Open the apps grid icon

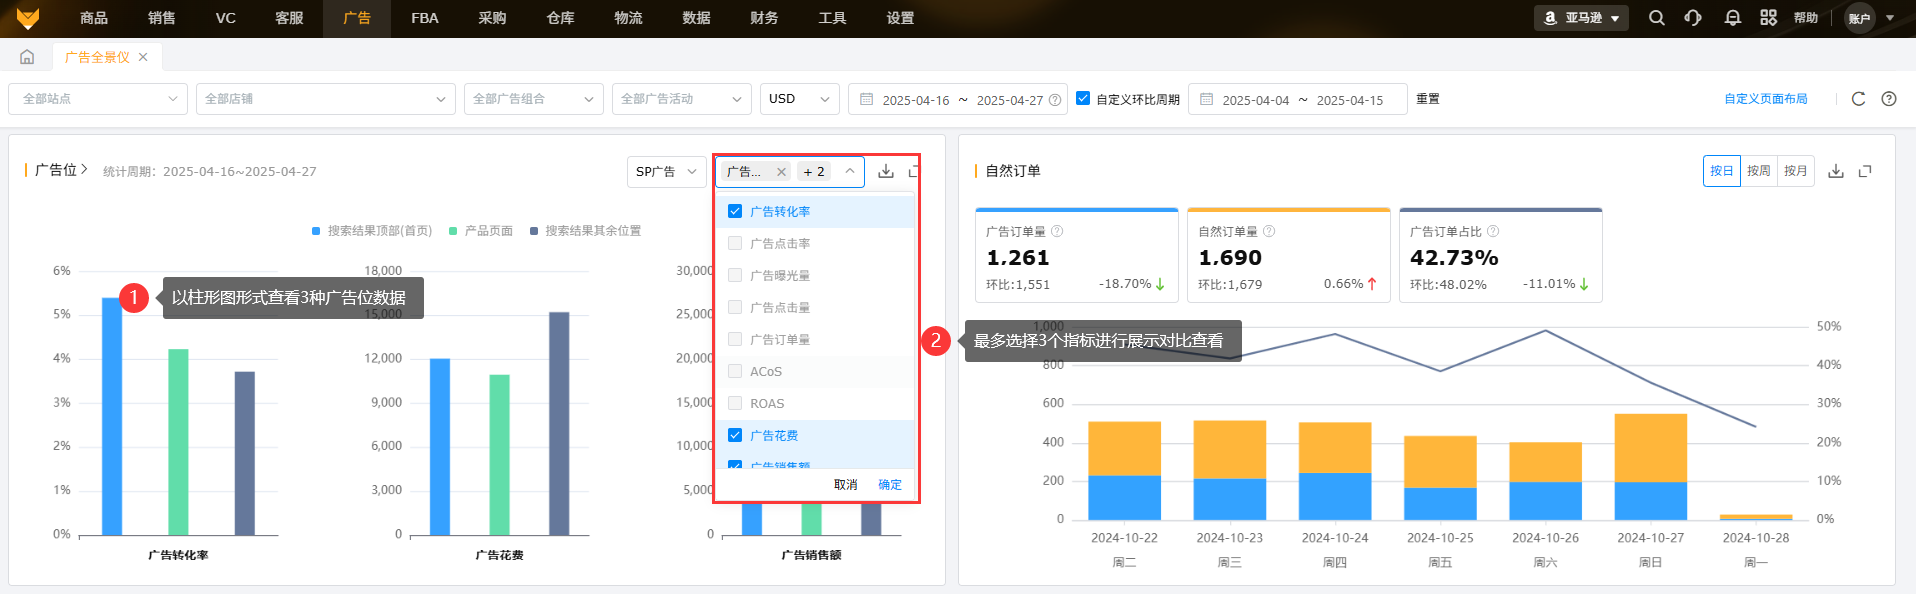[x=1768, y=18]
